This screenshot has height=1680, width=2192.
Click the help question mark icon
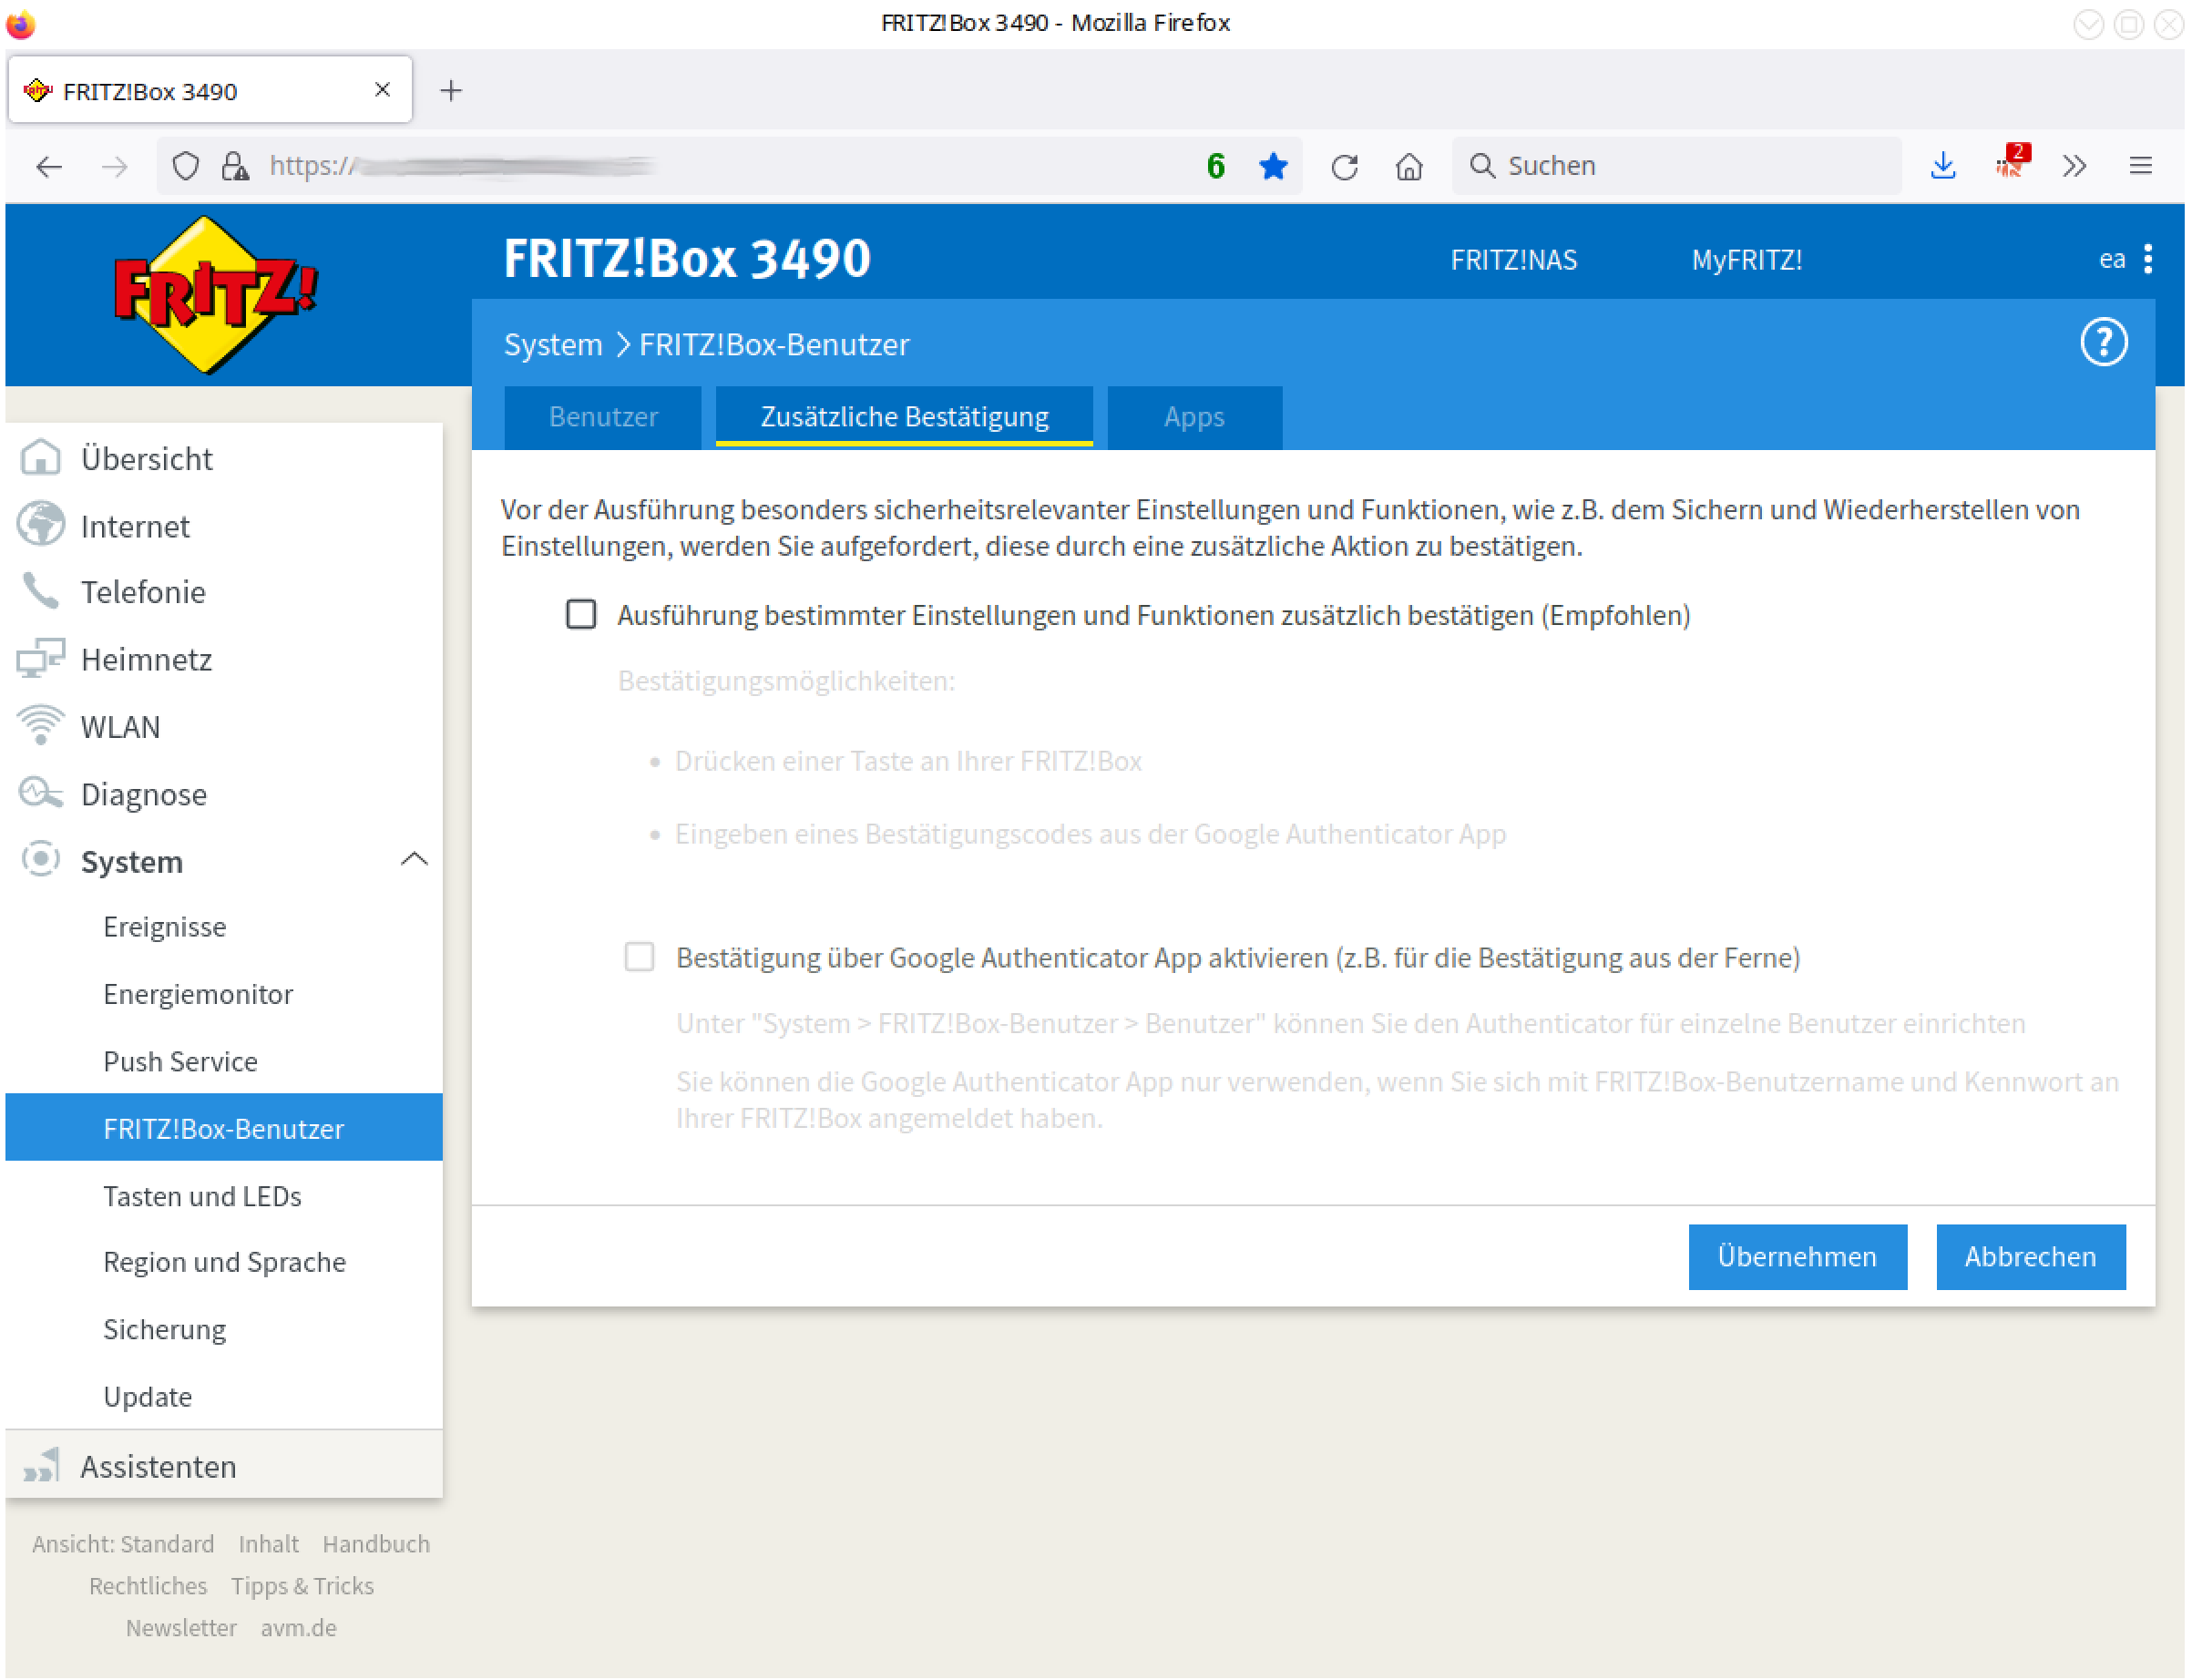pyautogui.click(x=2103, y=342)
